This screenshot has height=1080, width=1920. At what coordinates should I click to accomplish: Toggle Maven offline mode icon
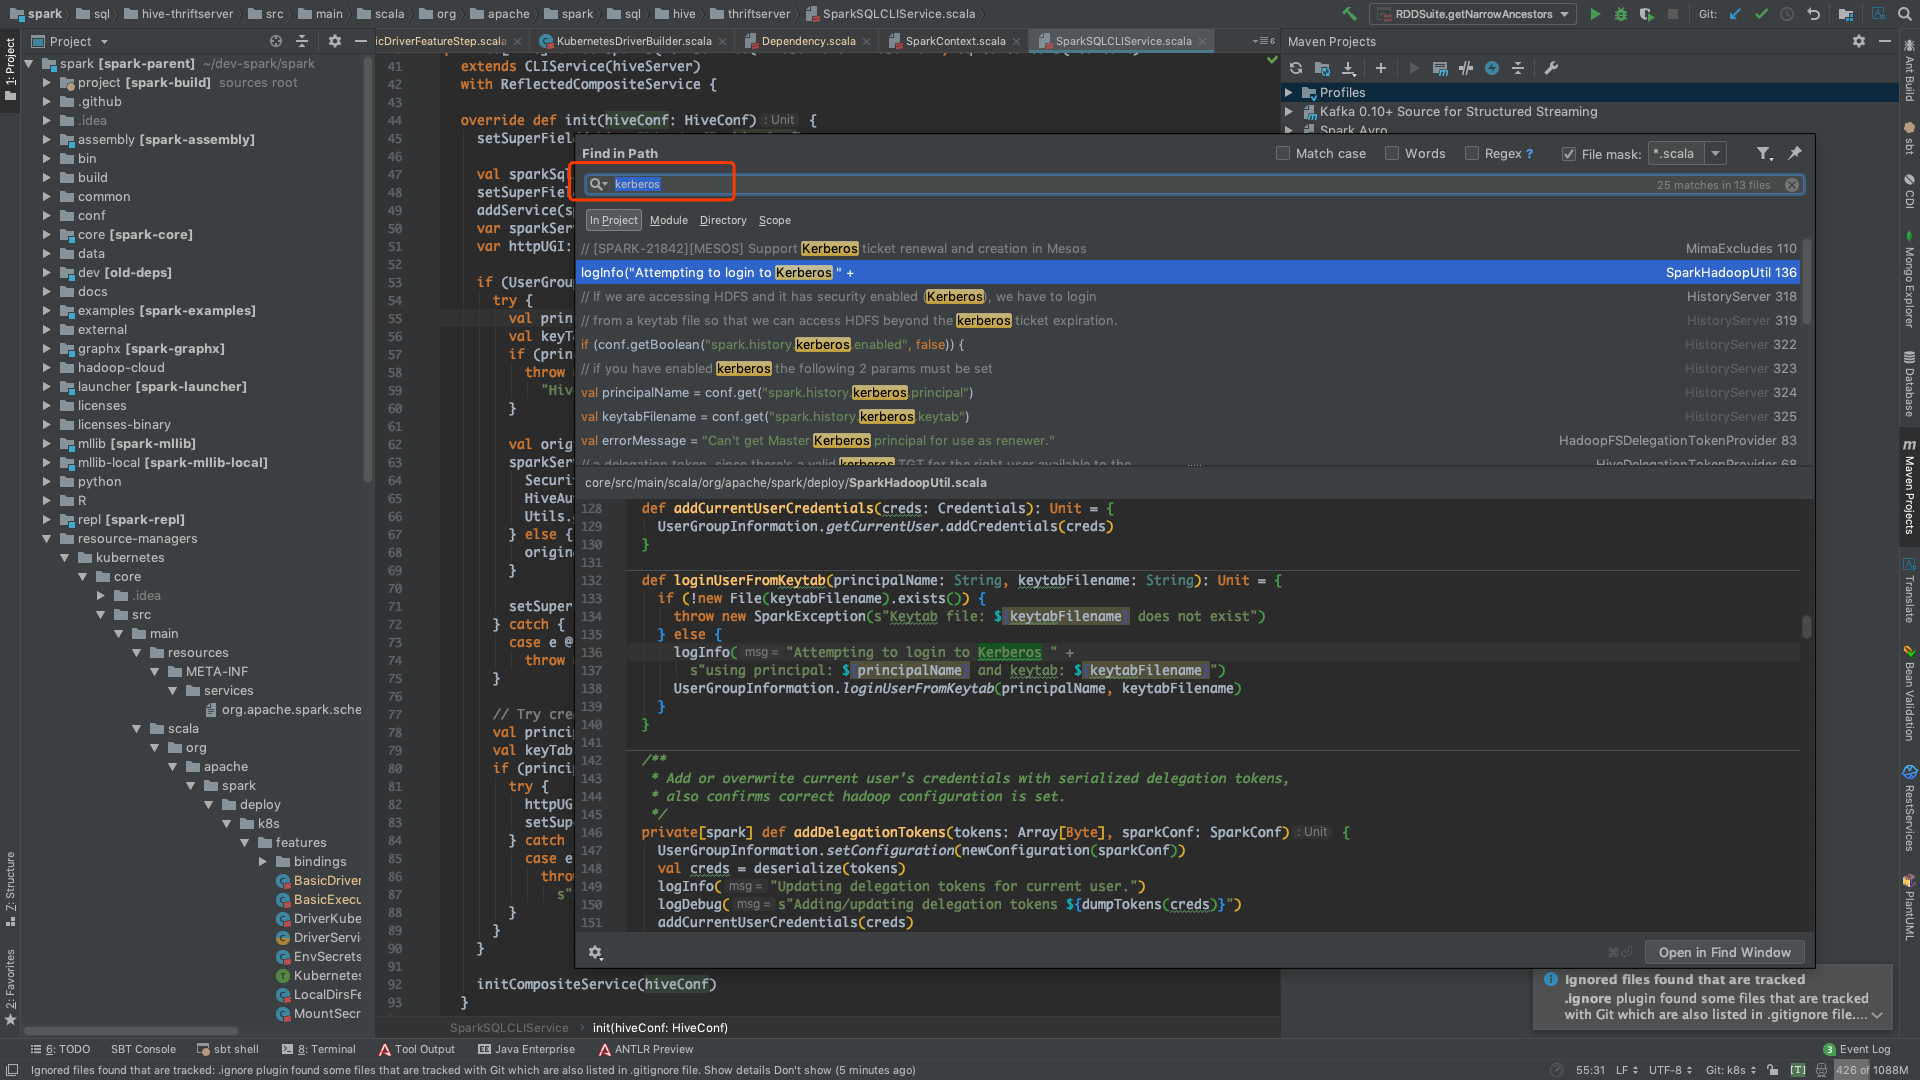(x=1466, y=68)
